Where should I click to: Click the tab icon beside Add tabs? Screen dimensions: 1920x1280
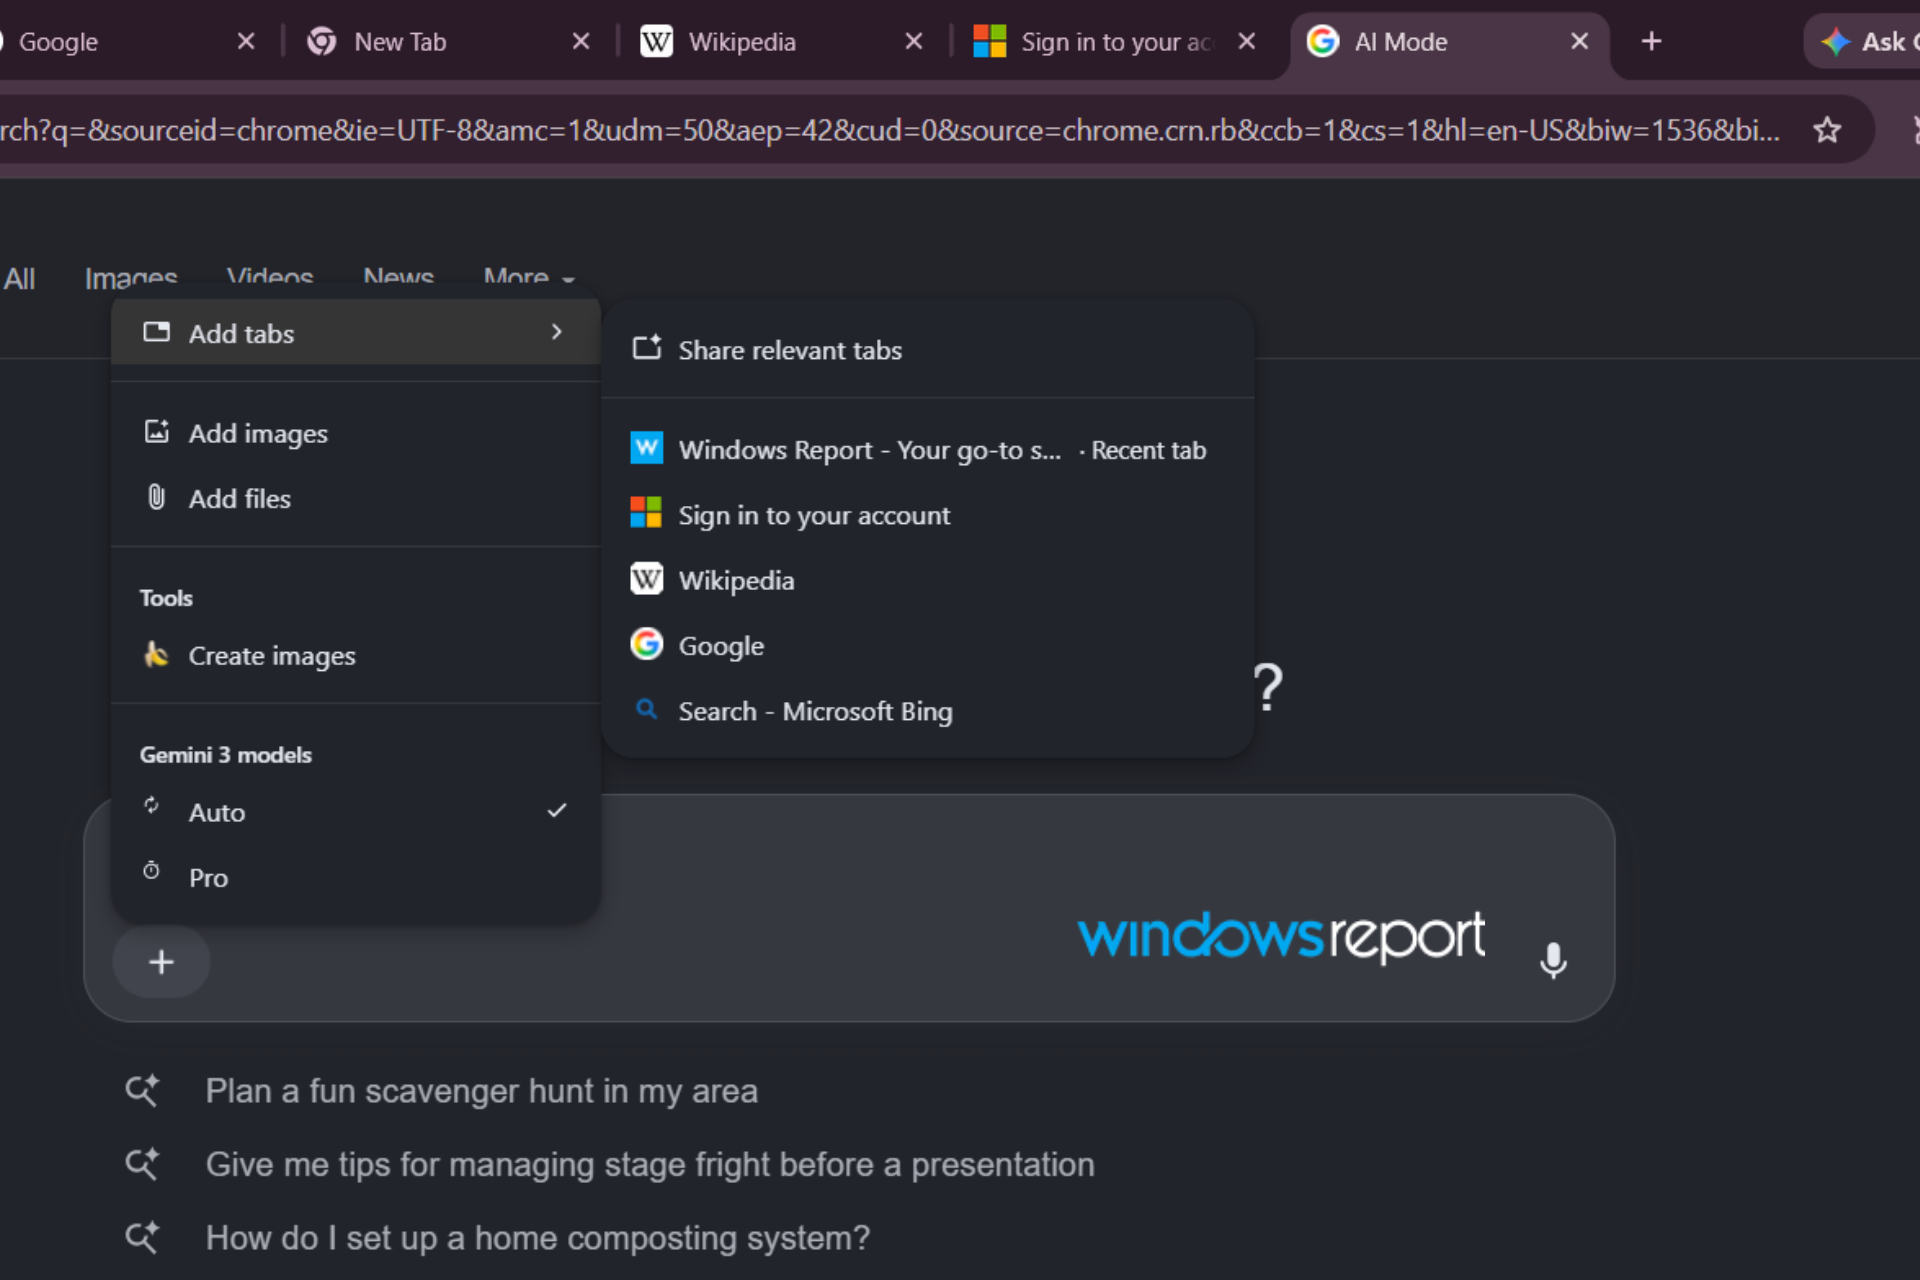tap(156, 332)
